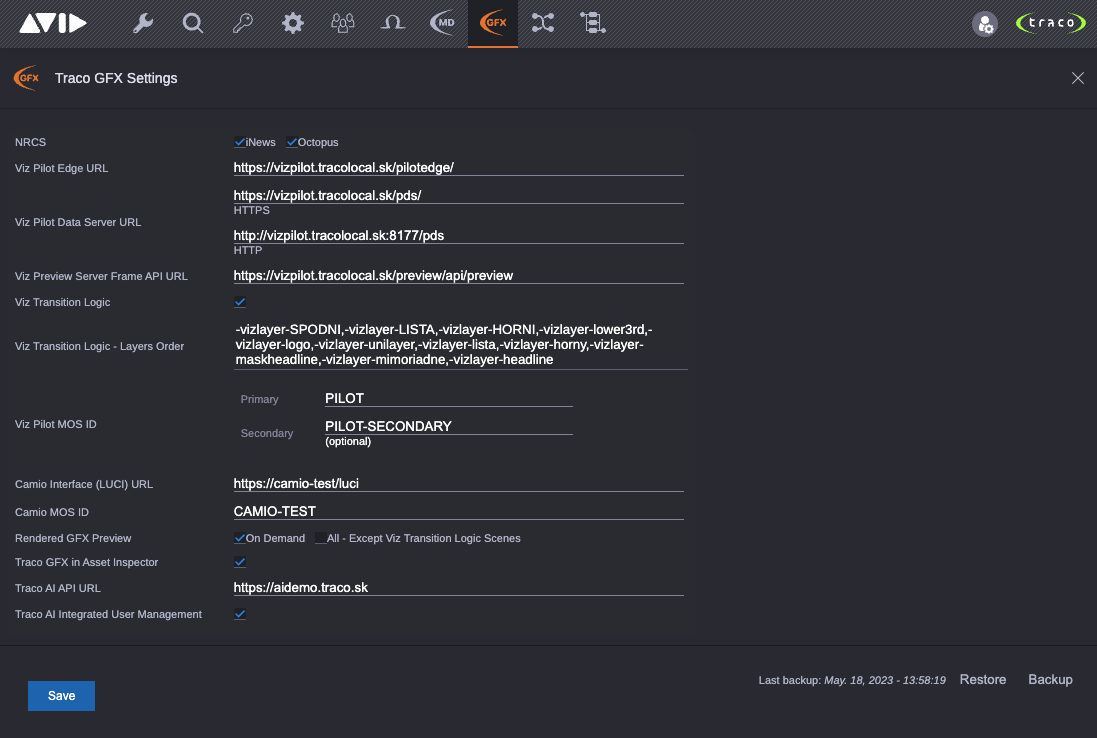
Task: Click the GFX icon beside panel title
Action: tap(27, 78)
